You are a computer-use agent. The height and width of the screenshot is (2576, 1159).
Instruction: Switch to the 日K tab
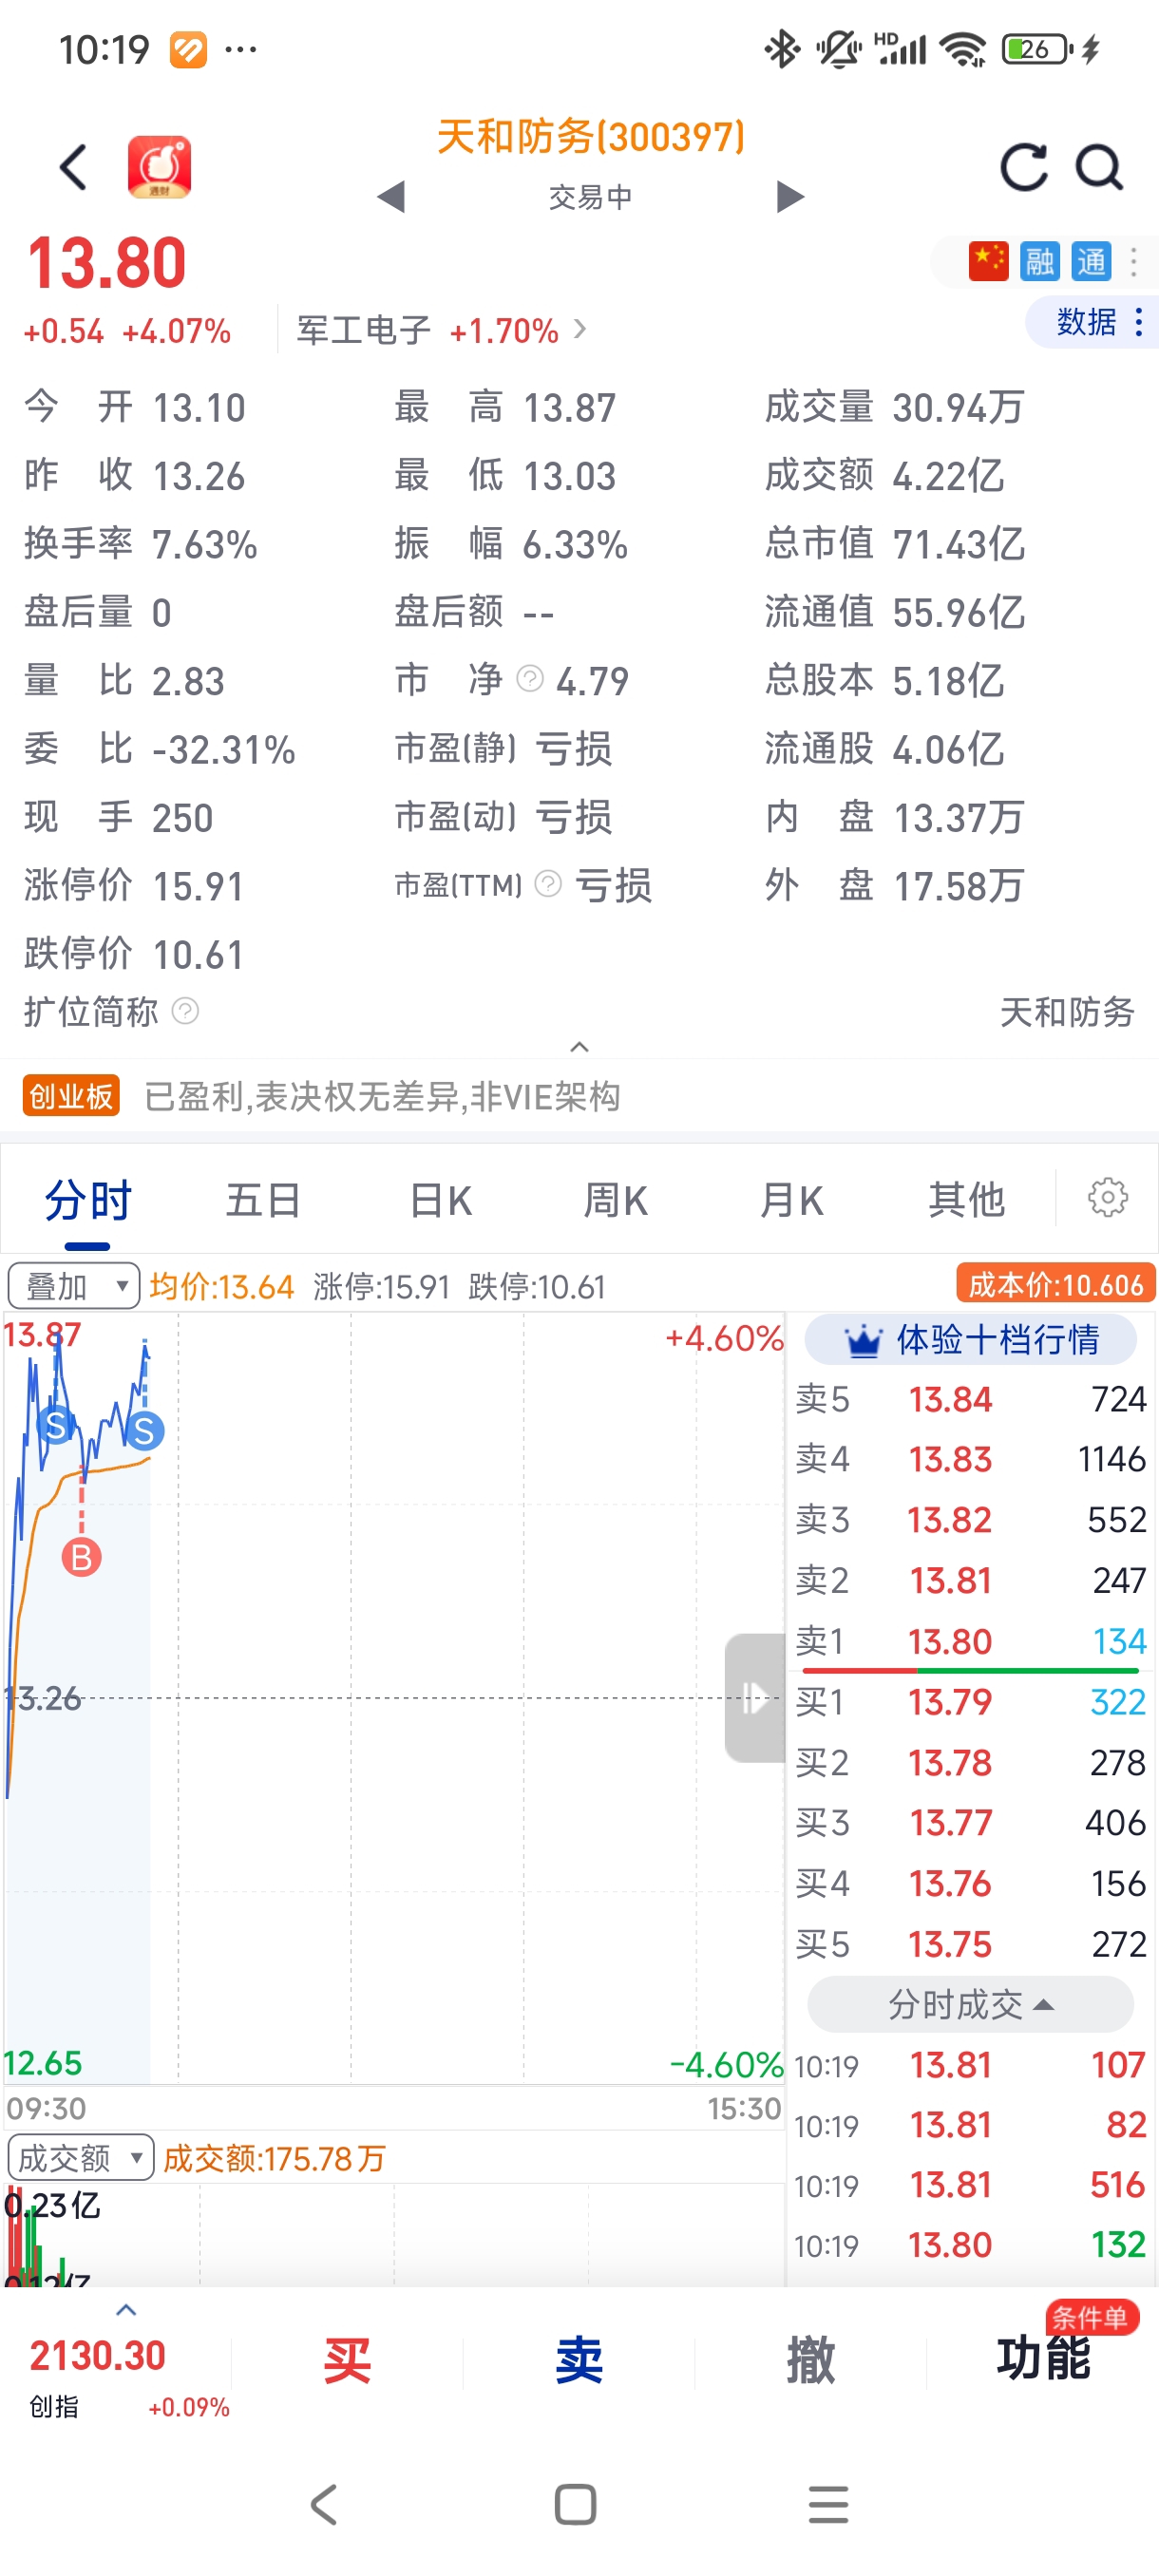tap(440, 1199)
